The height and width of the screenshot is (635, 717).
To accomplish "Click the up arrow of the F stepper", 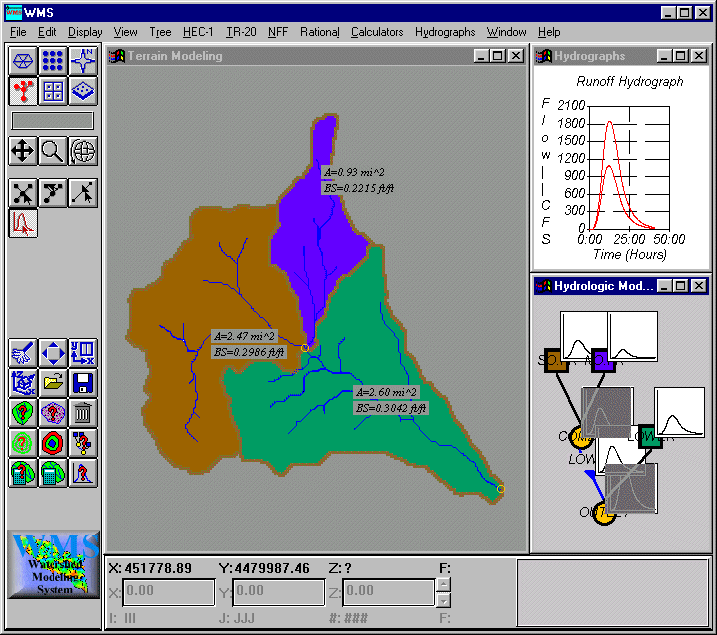I will pos(444,585).
